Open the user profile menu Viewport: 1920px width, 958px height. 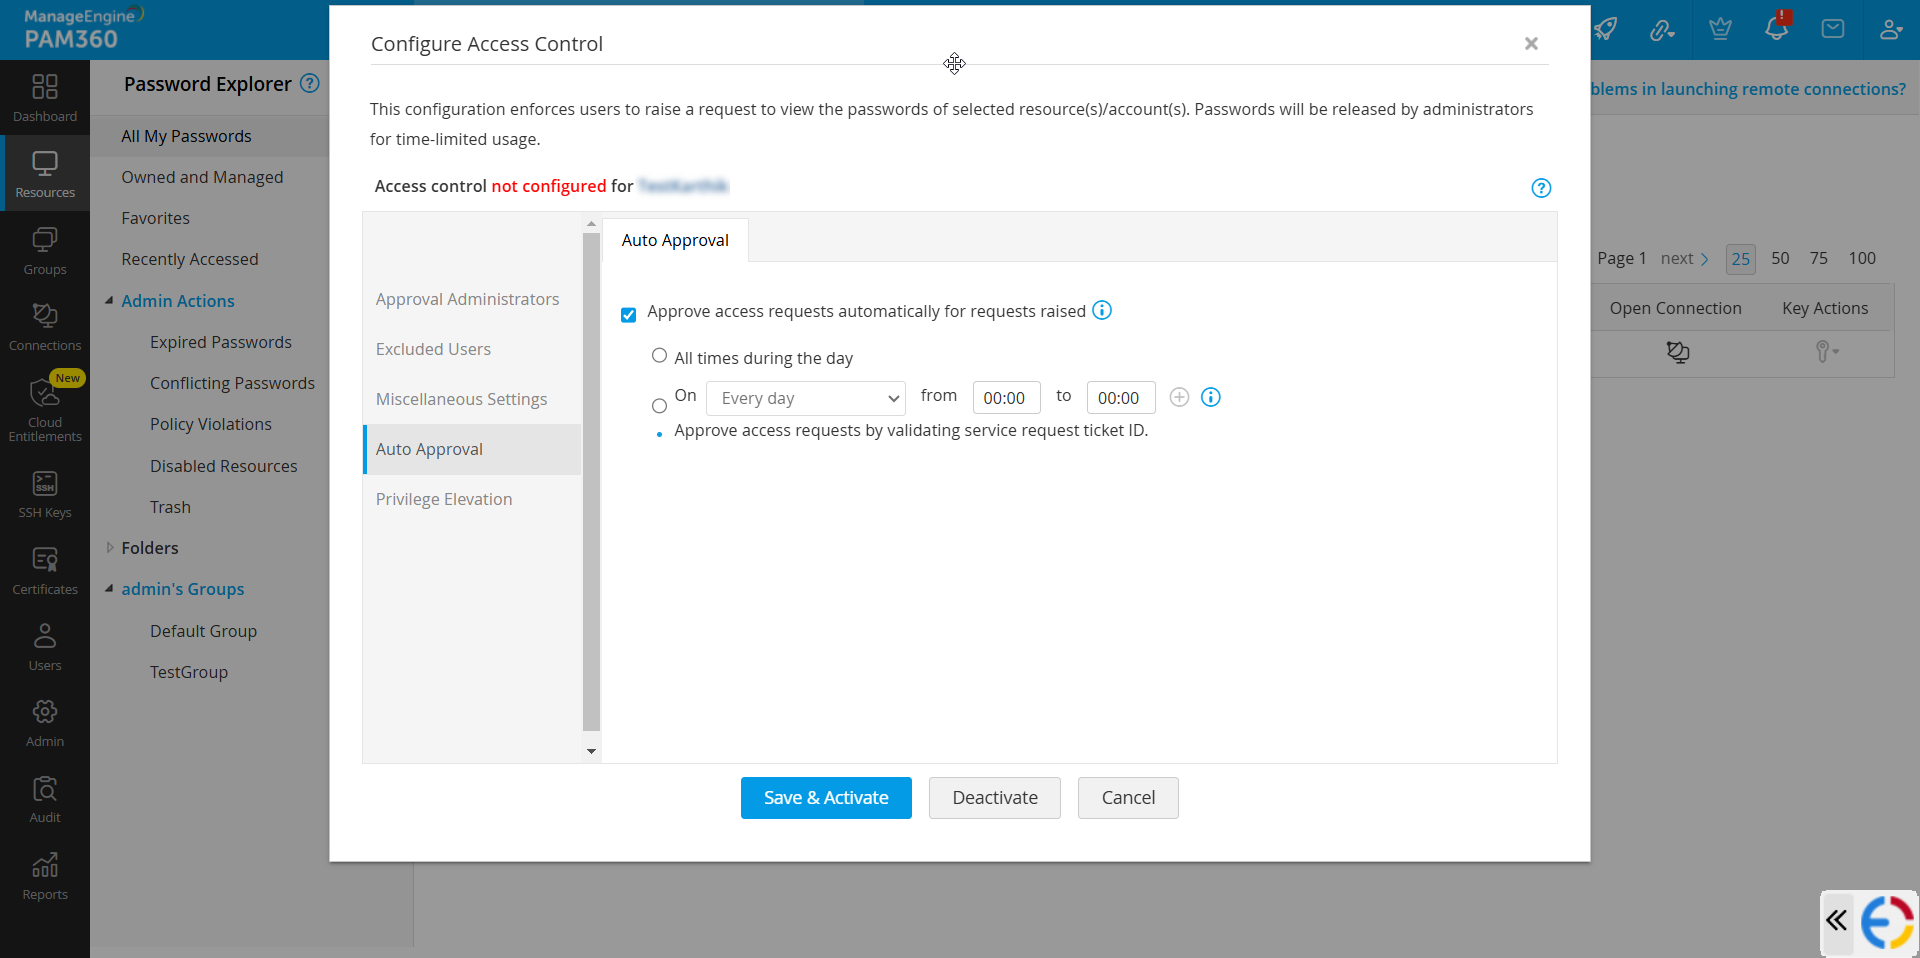1891,29
